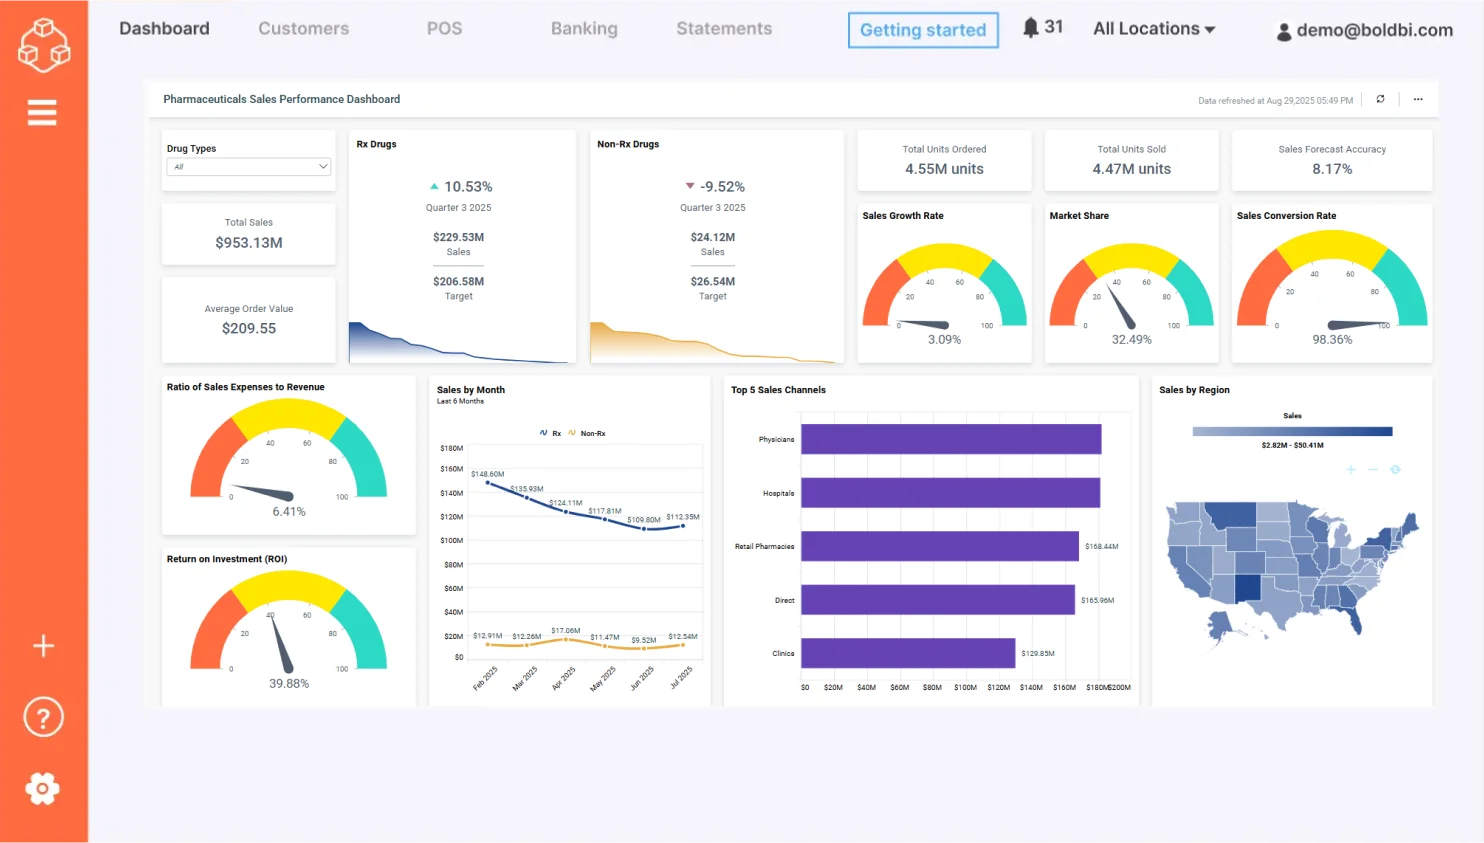
Task: Open the Help question mark in sidebar
Action: 42,716
